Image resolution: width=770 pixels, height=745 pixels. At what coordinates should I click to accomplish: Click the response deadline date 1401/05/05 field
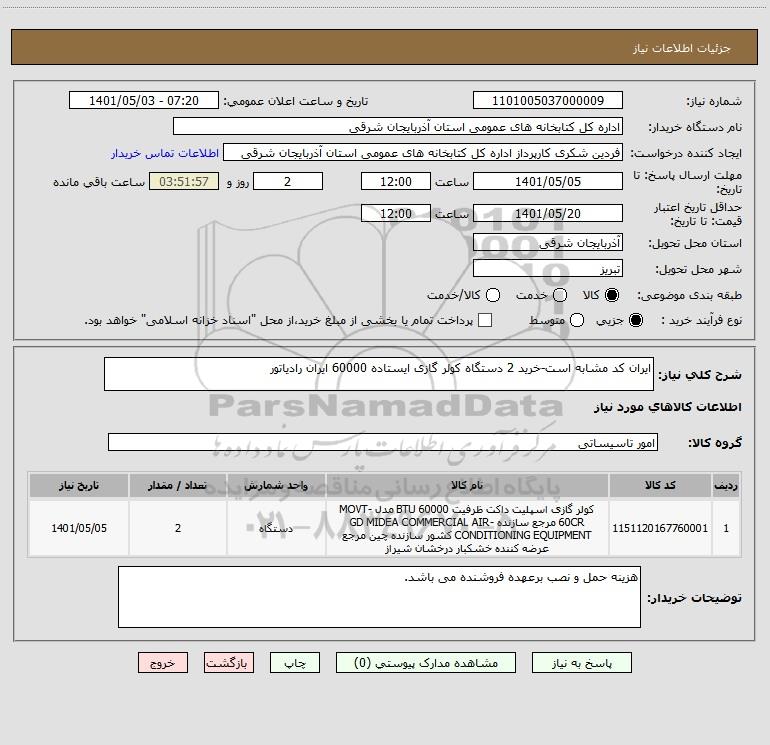point(548,181)
